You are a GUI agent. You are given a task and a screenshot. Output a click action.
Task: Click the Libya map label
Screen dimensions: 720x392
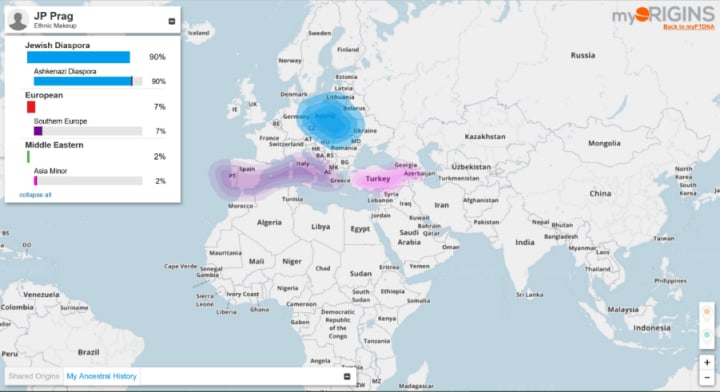(321, 227)
